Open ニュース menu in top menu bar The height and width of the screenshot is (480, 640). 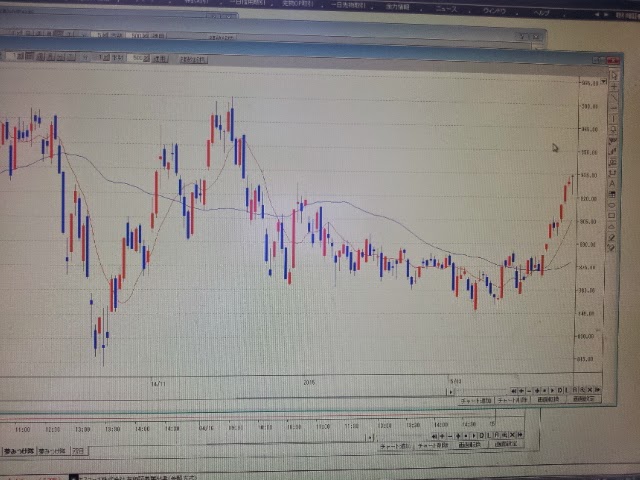tap(447, 9)
